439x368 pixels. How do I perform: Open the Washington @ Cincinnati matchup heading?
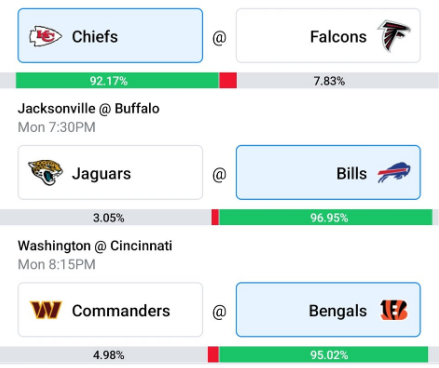[x=95, y=246]
